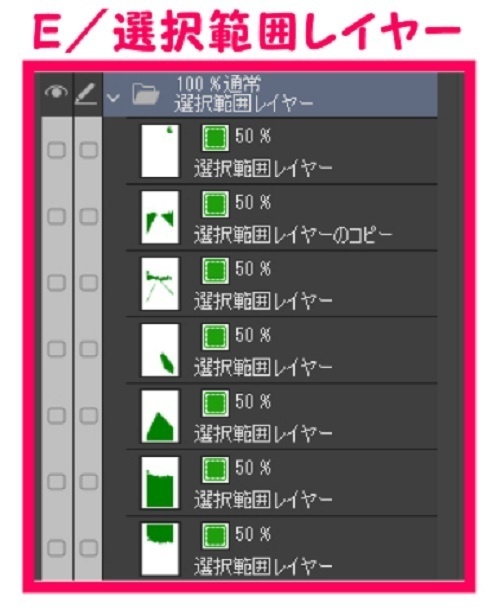Show the layer whose thumbnail is mostly filled green
500x613 pixels.
(x=56, y=482)
